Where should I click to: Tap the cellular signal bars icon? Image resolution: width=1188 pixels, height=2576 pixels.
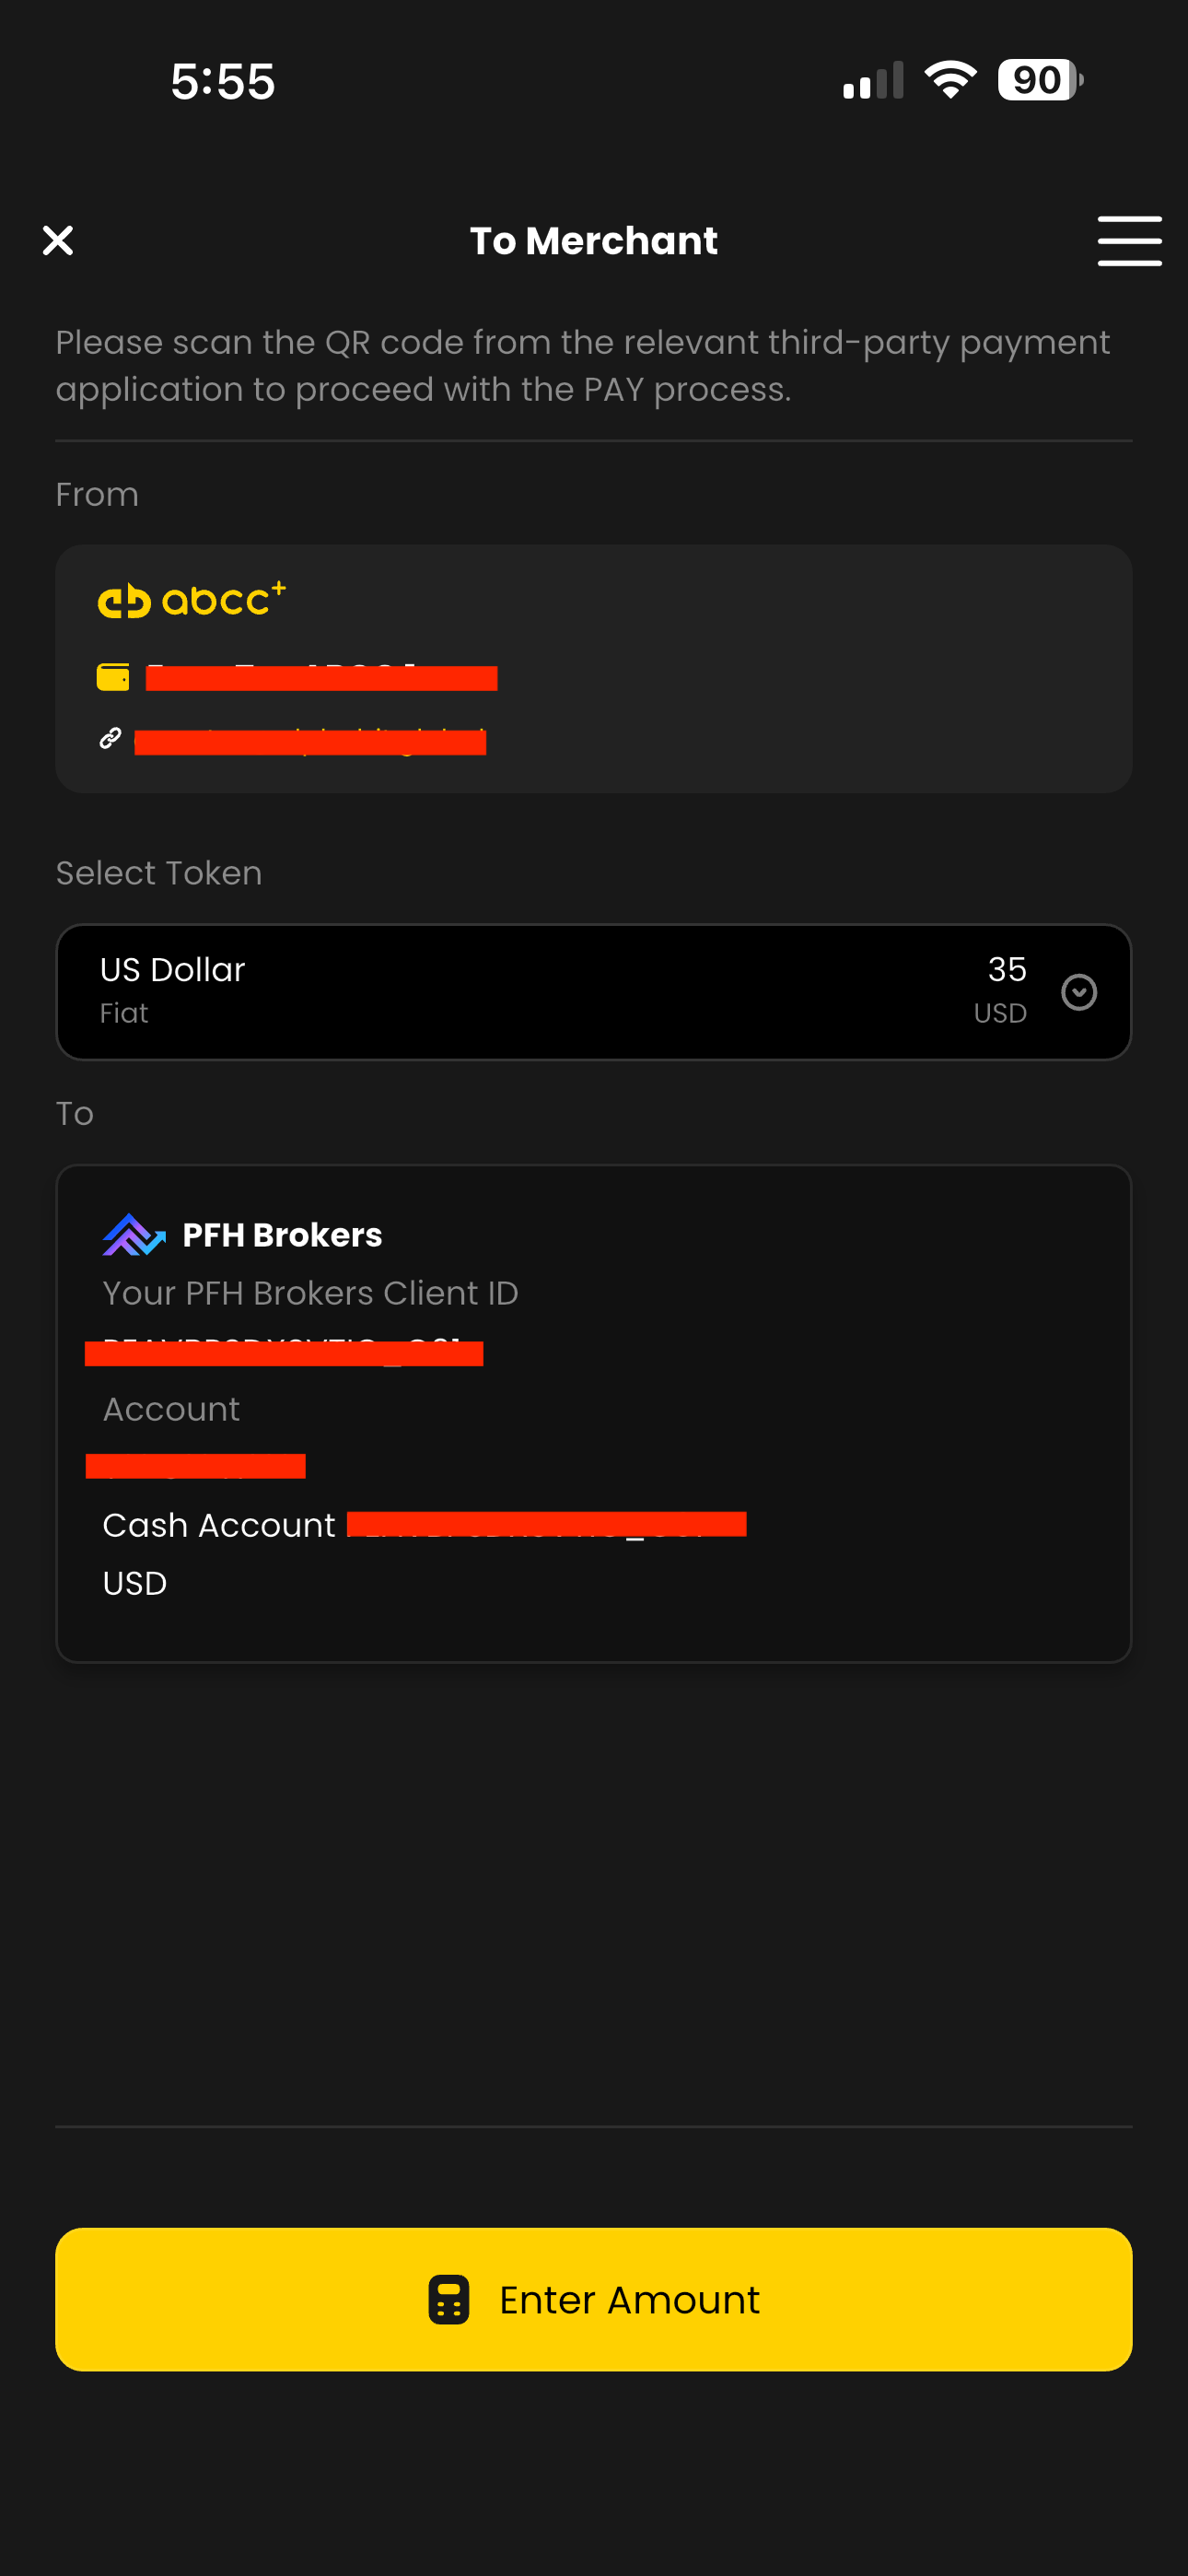[873, 80]
